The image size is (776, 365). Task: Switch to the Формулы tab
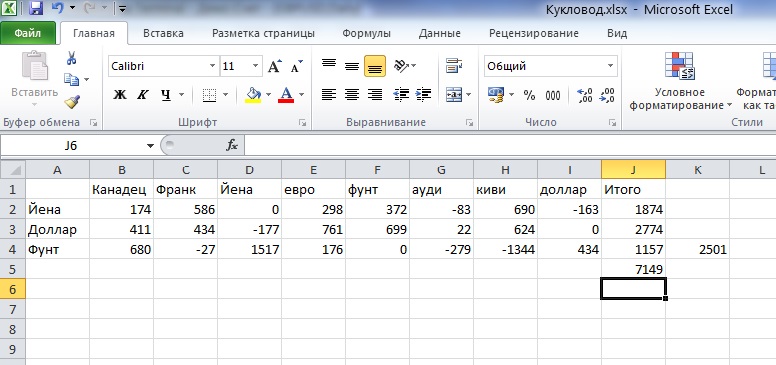click(366, 34)
